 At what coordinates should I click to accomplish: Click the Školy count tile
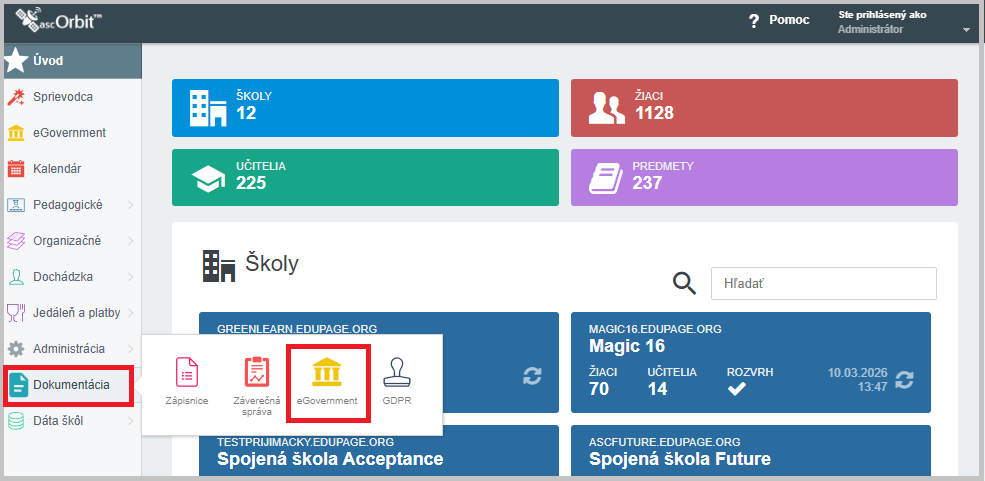pyautogui.click(x=365, y=107)
